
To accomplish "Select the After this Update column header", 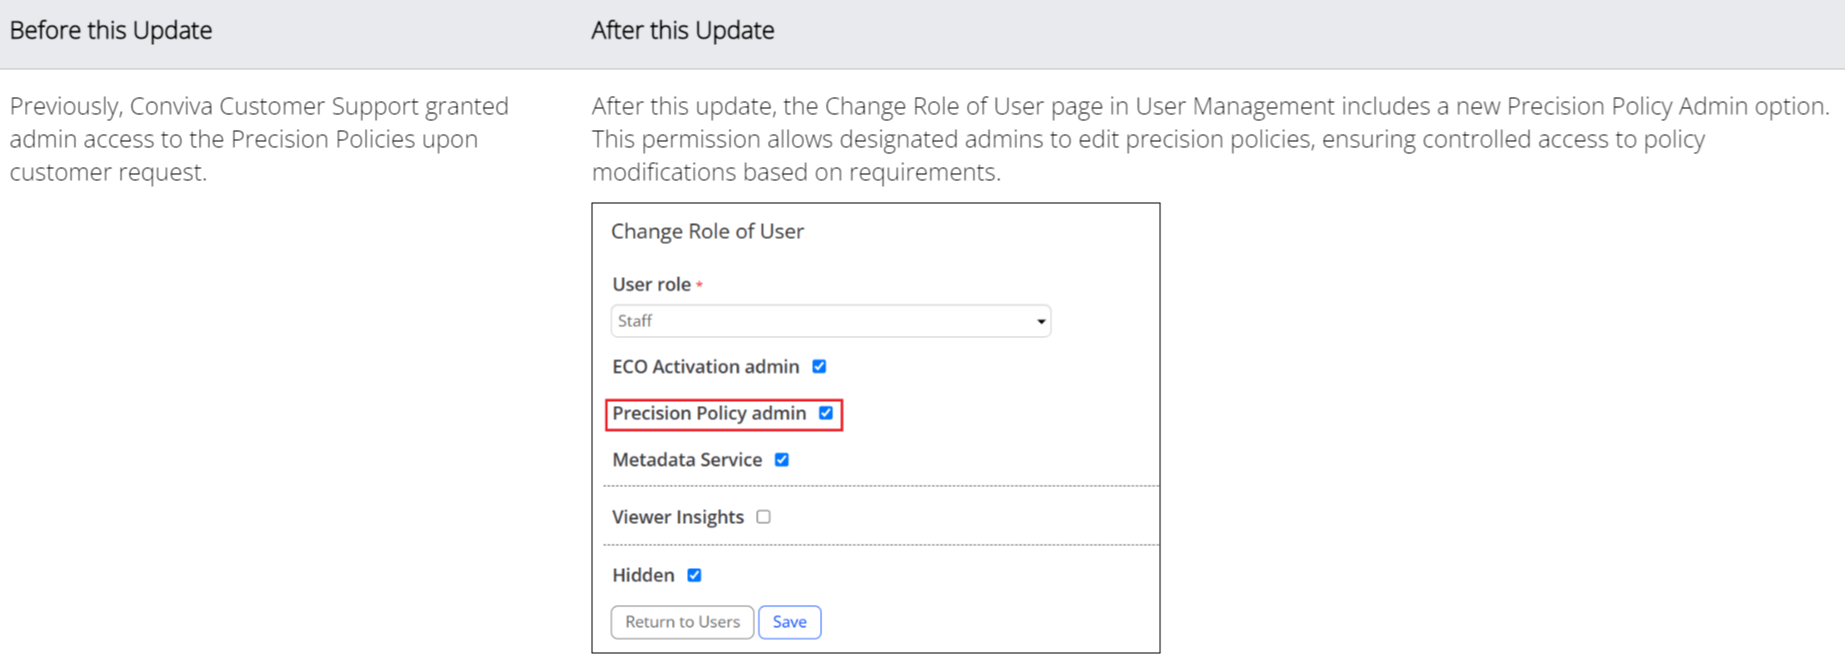I will tap(682, 30).
